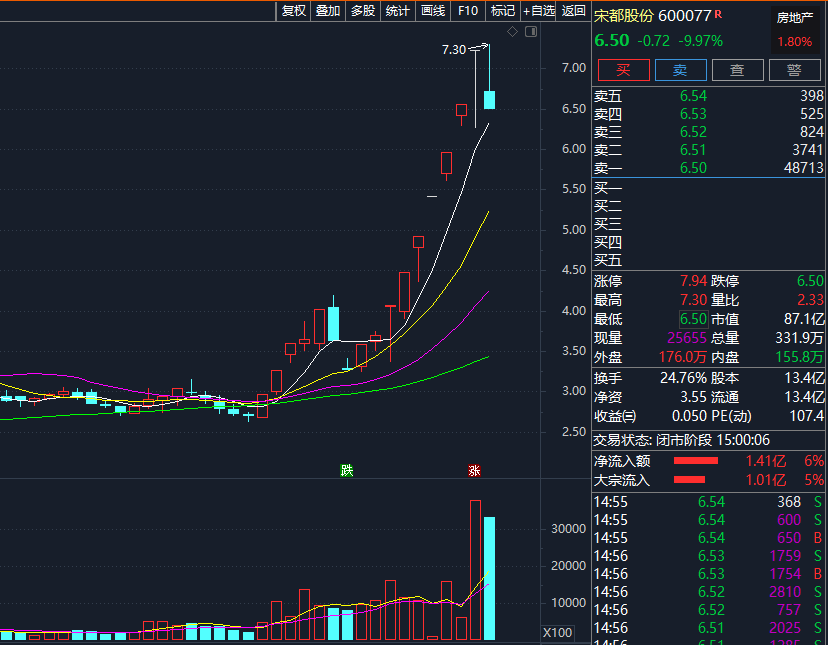Click the red R badge beside 600077
This screenshot has width=828, height=645.
pos(717,14)
